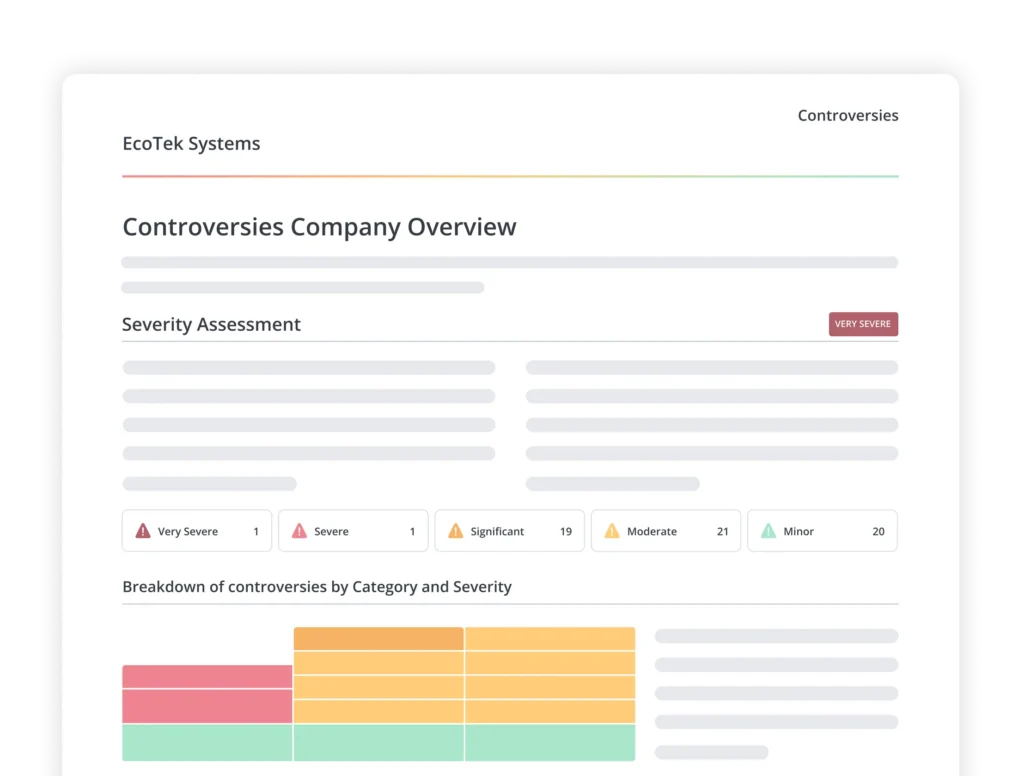Select the Minor severity card

[x=822, y=530]
